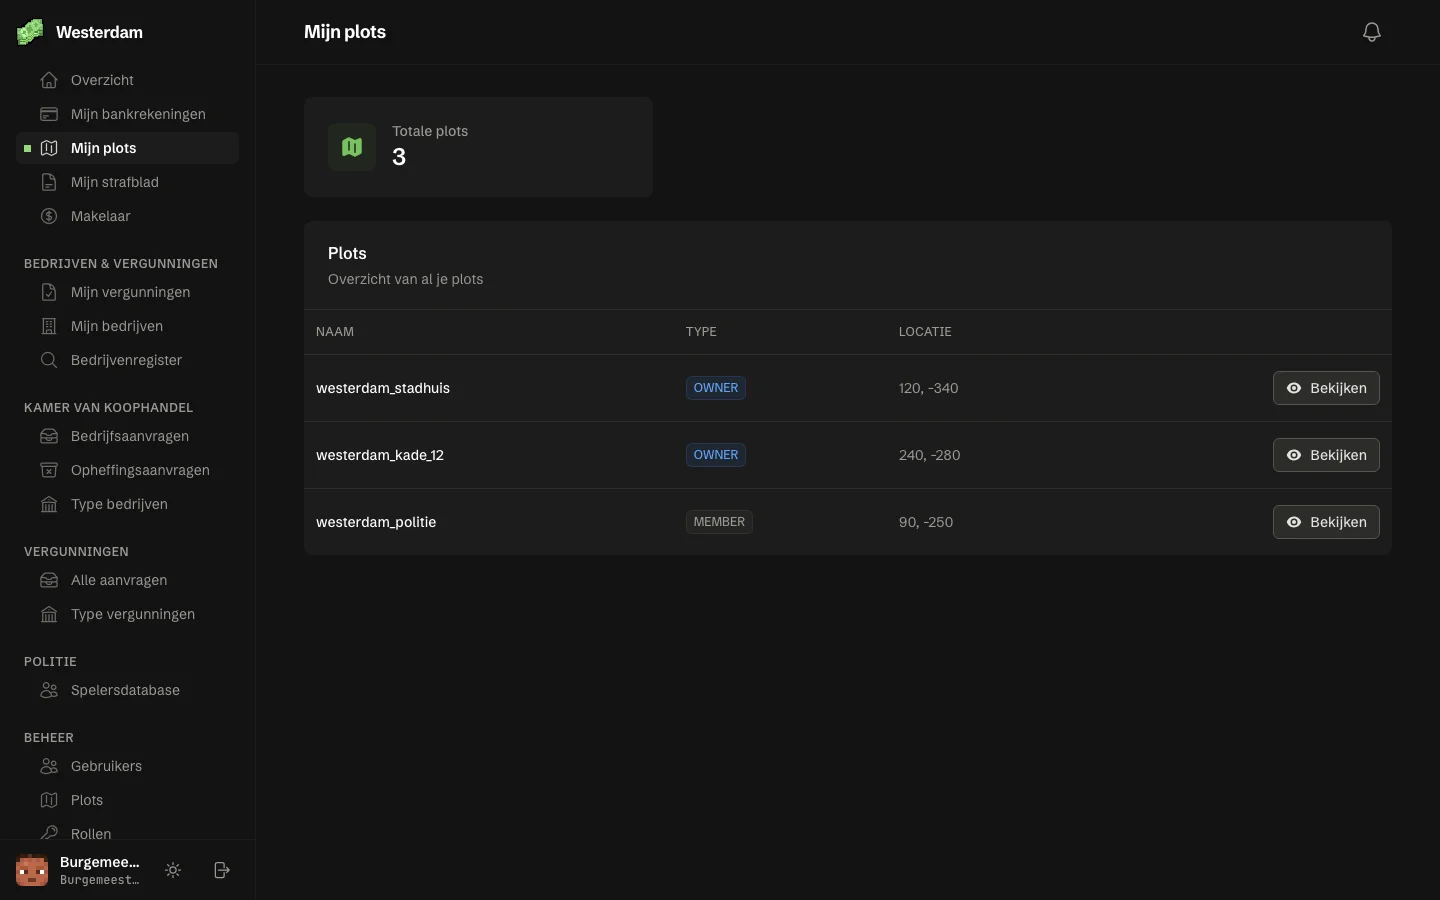The width and height of the screenshot is (1440, 900).
Task: Click the location value 240, -280
Action: pos(929,455)
